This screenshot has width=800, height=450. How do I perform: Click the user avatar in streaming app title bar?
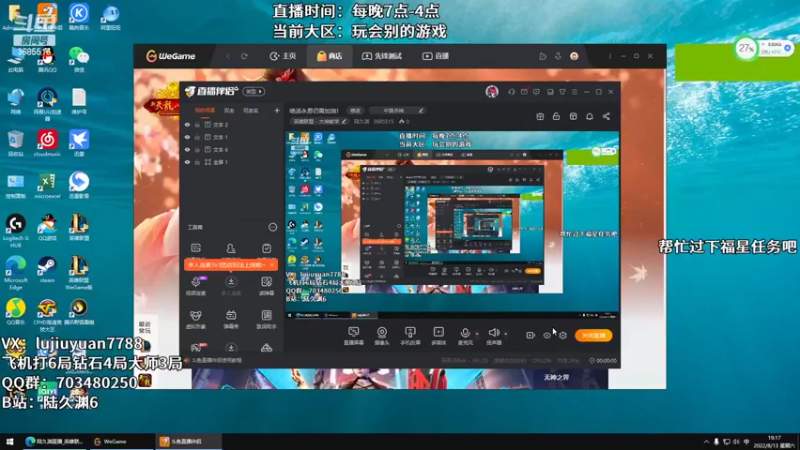[492, 92]
